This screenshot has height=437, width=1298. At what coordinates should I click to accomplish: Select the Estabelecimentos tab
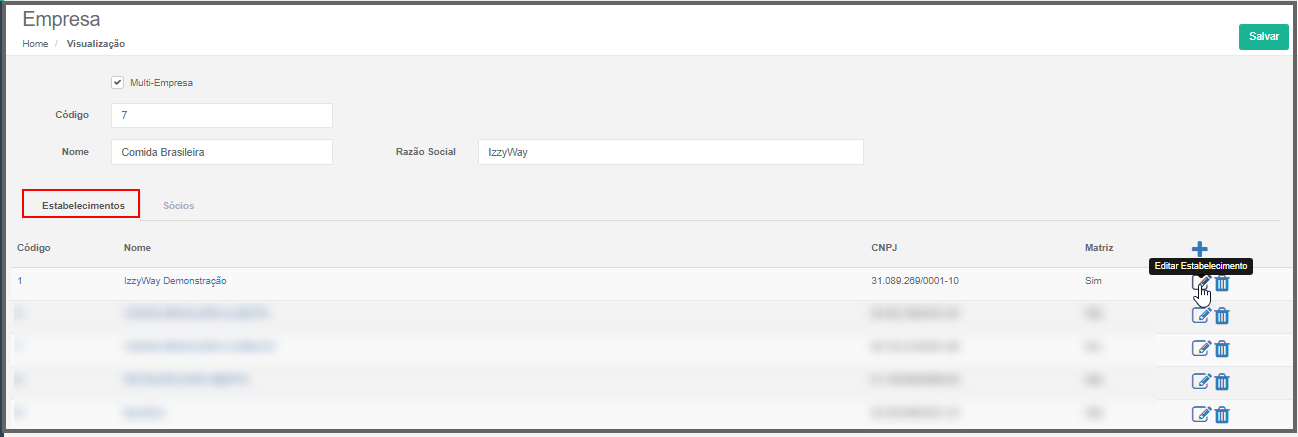tap(82, 204)
